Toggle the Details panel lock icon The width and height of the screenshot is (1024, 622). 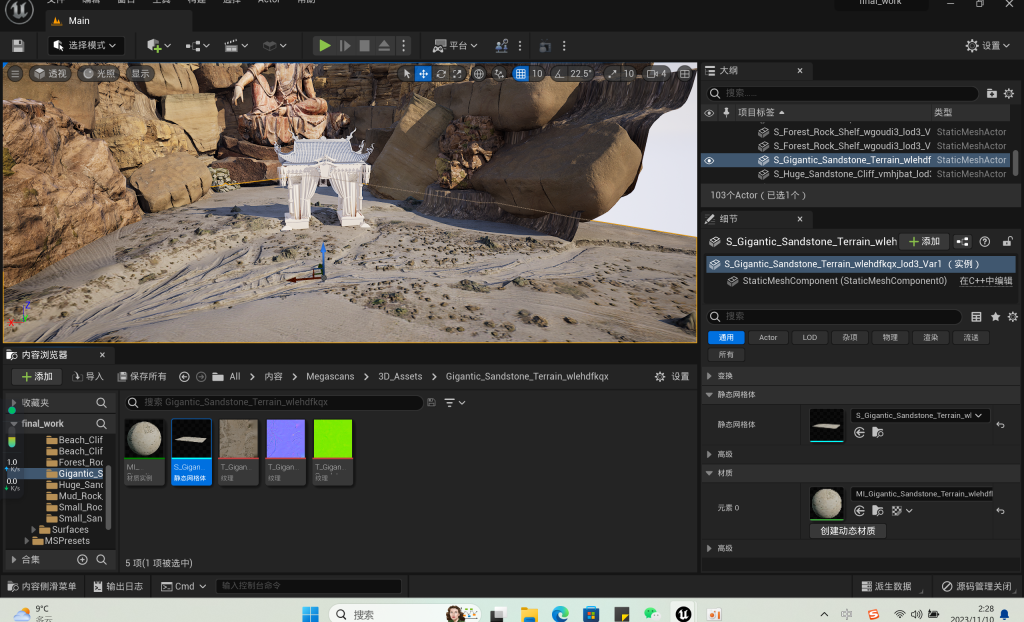(x=1008, y=242)
